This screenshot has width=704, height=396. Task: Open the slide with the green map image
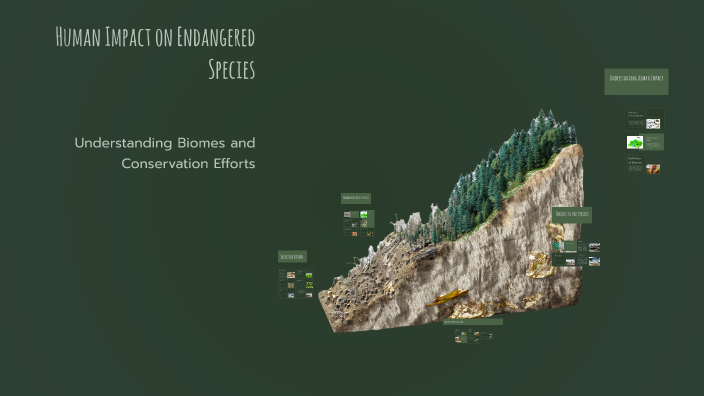(645, 142)
